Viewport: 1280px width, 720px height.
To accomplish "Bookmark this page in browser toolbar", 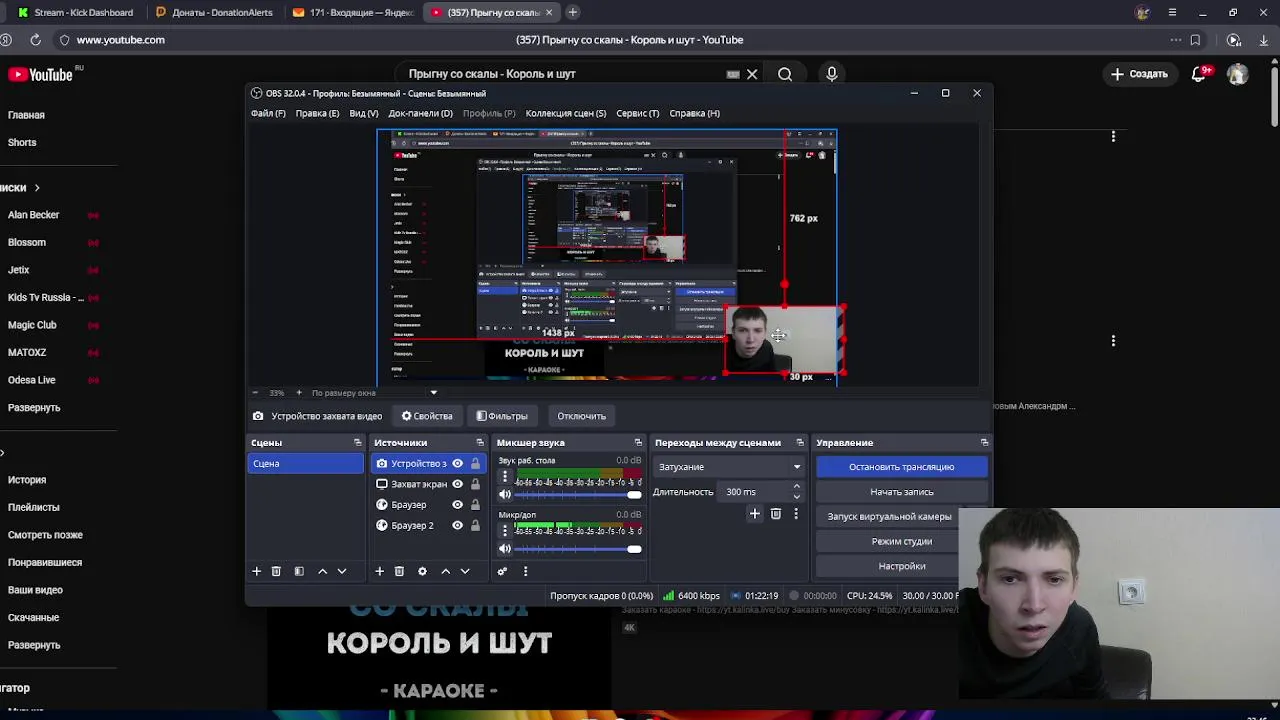I will [x=1195, y=40].
